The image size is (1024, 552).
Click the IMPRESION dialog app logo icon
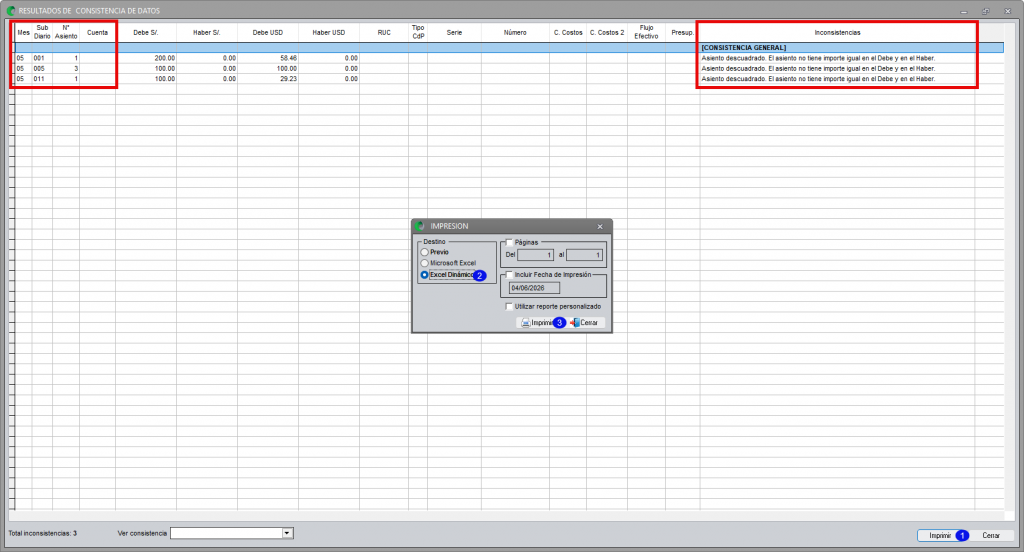click(420, 226)
